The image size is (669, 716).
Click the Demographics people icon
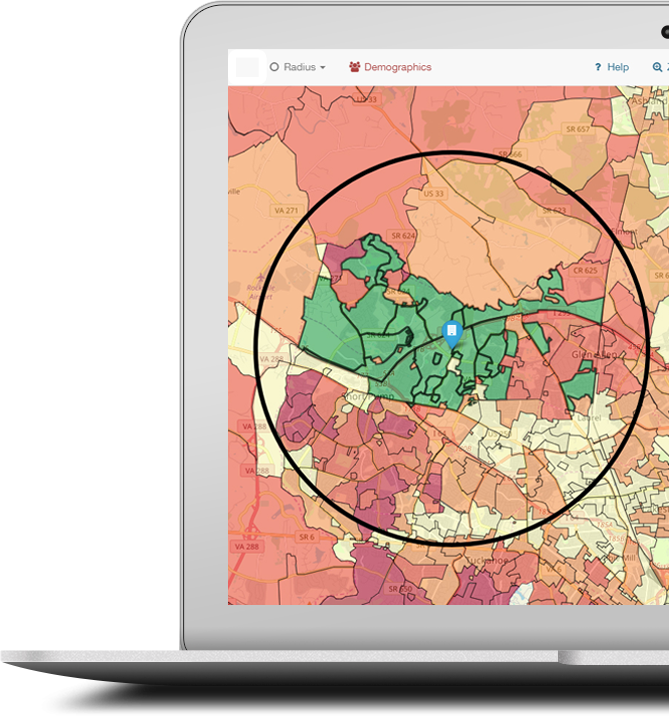(354, 67)
